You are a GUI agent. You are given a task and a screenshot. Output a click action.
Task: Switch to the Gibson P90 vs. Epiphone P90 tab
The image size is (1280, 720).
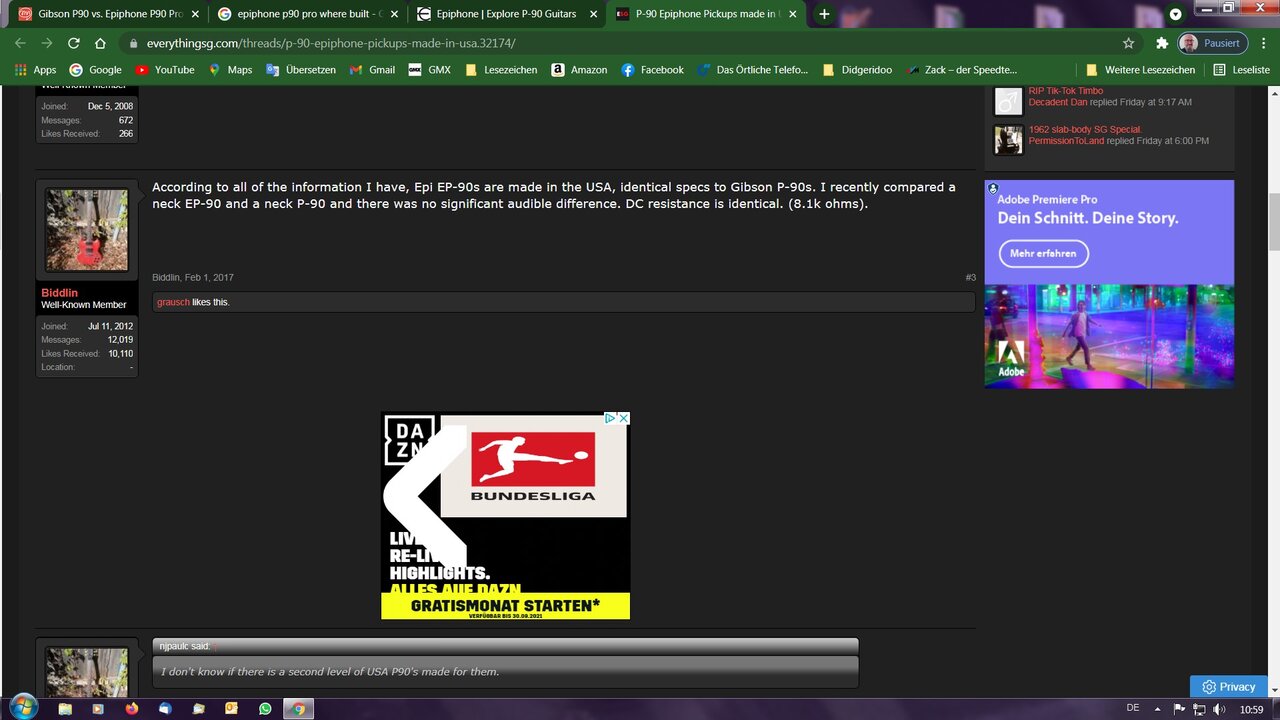[x=108, y=14]
